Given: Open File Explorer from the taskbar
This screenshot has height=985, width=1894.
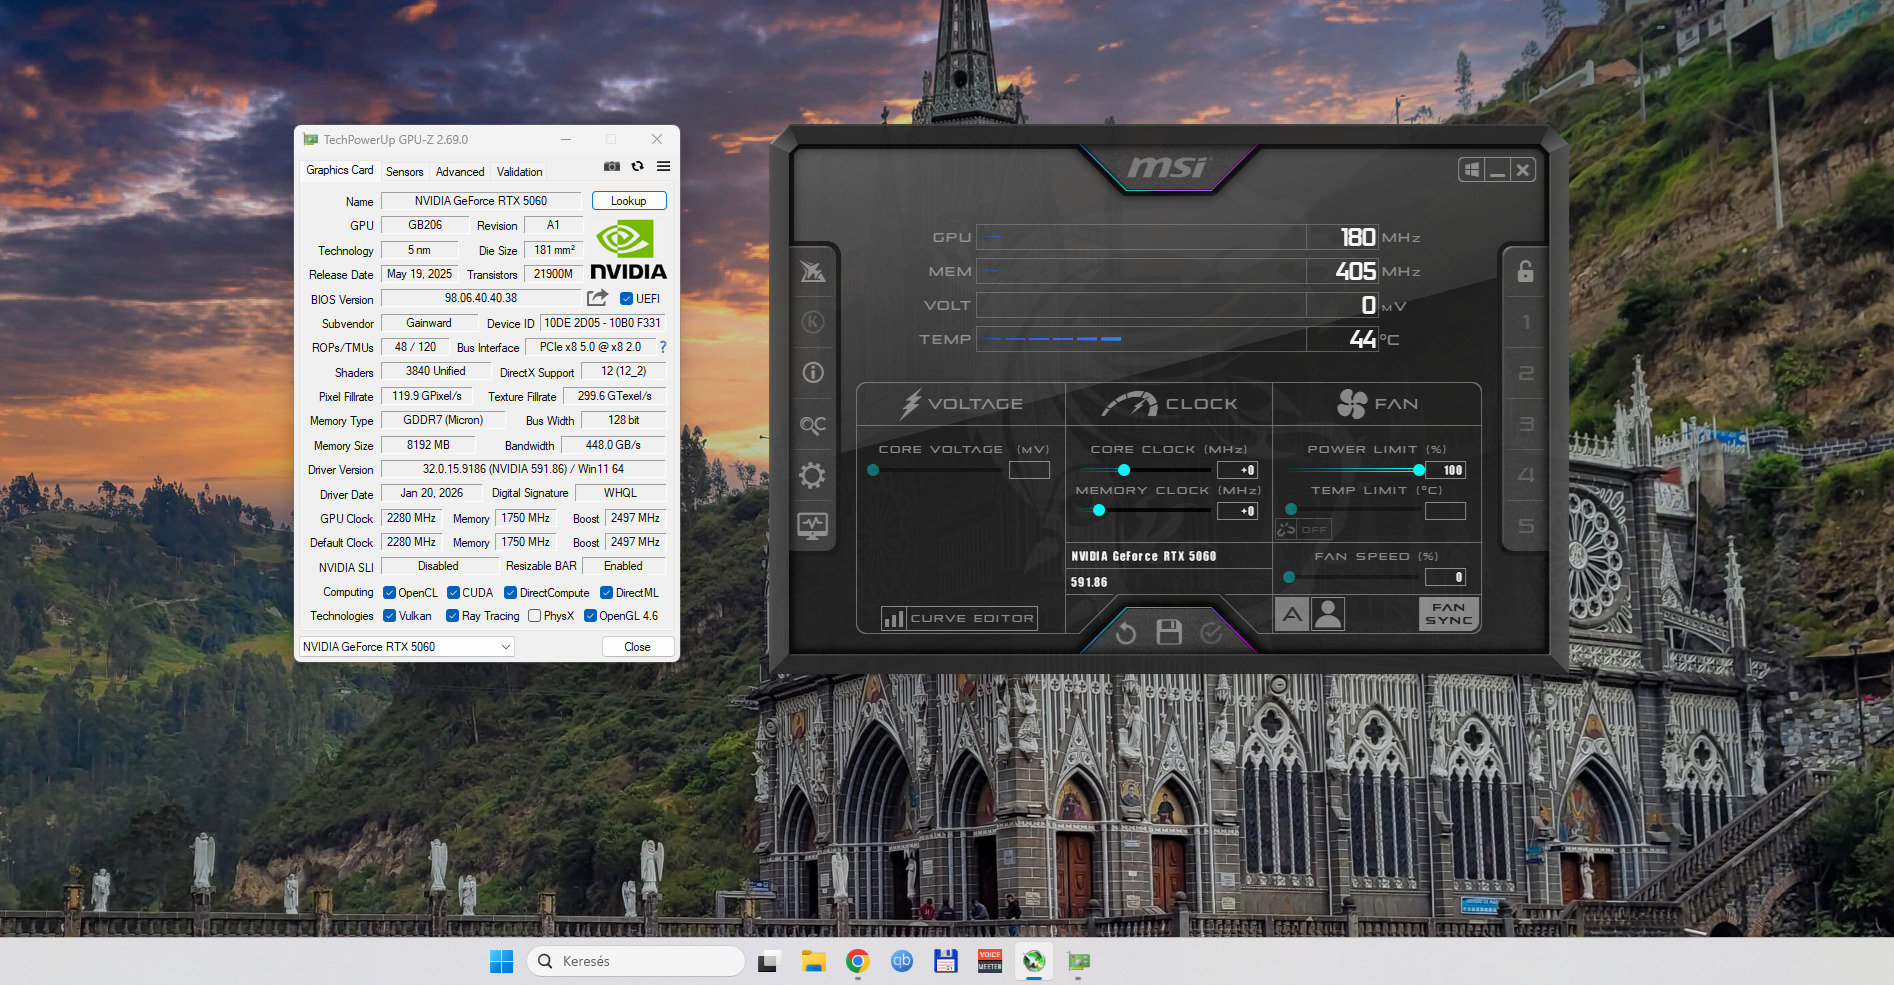Looking at the screenshot, I should pos(813,961).
